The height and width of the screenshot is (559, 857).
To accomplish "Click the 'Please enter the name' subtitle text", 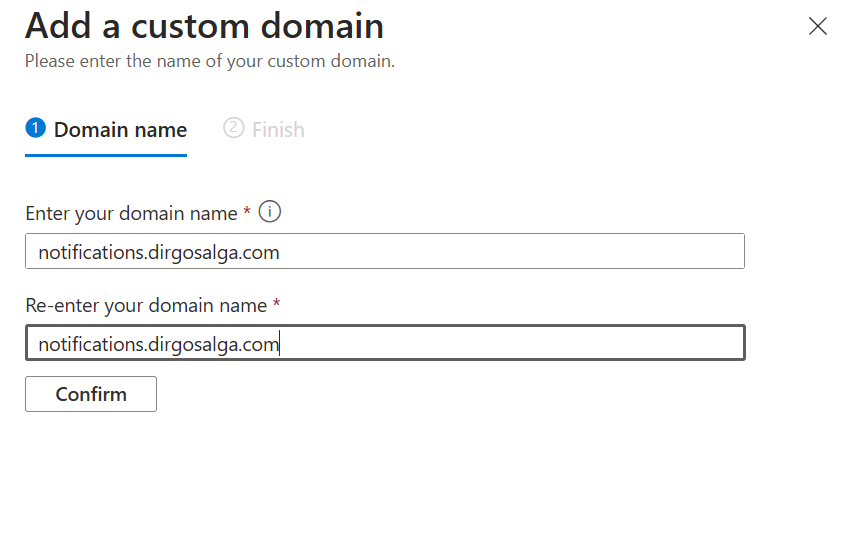I will point(209,62).
